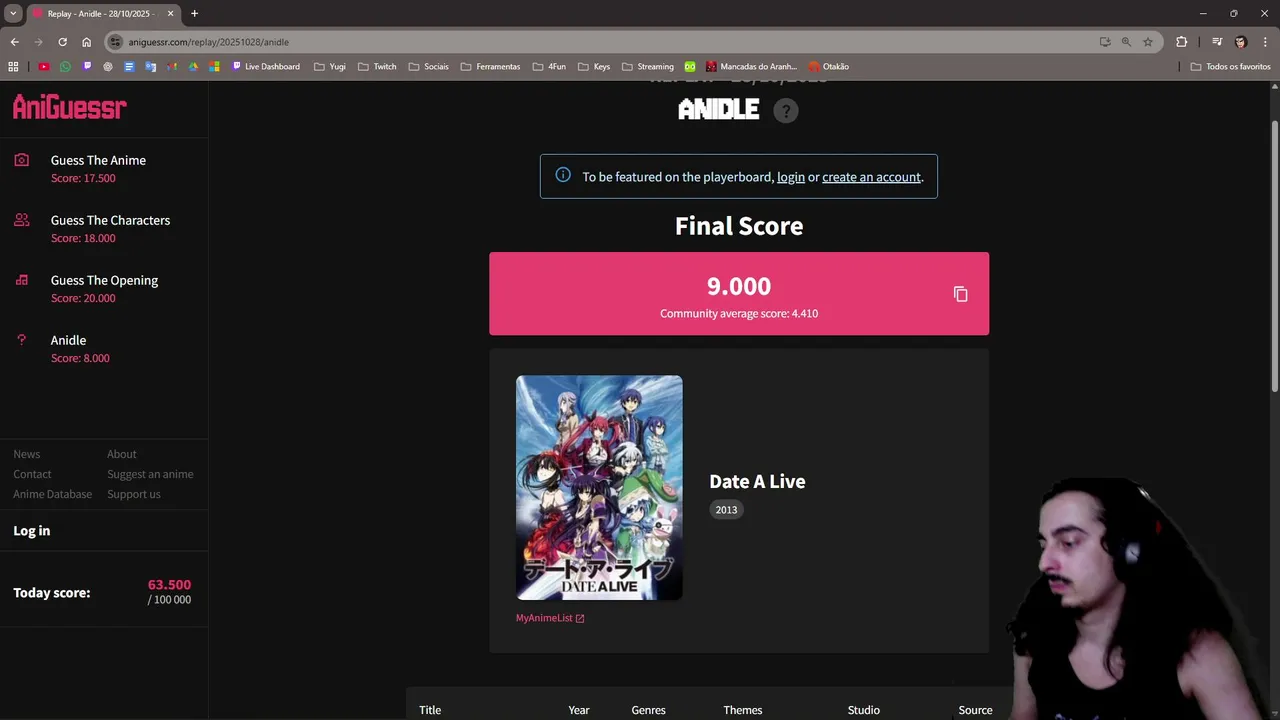Viewport: 1280px width, 720px height.
Task: Open Guess The Anime in sidebar
Action: coord(98,160)
